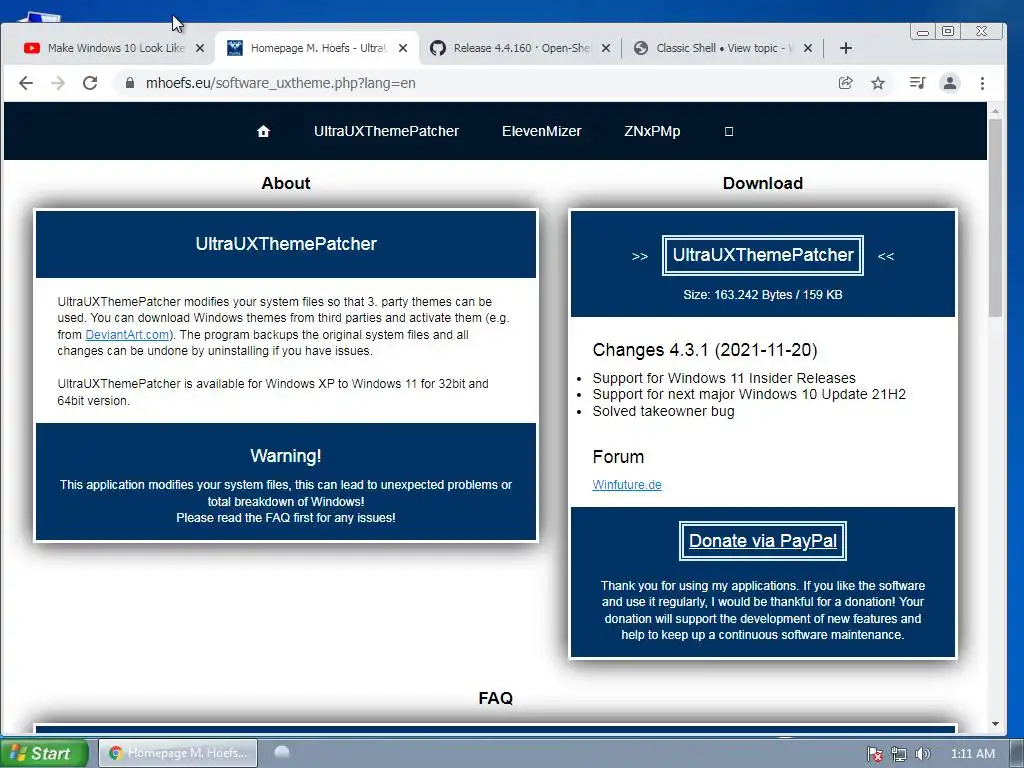This screenshot has width=1024, height=768.
Task: Bookmark this page with star
Action: pyautogui.click(x=878, y=83)
